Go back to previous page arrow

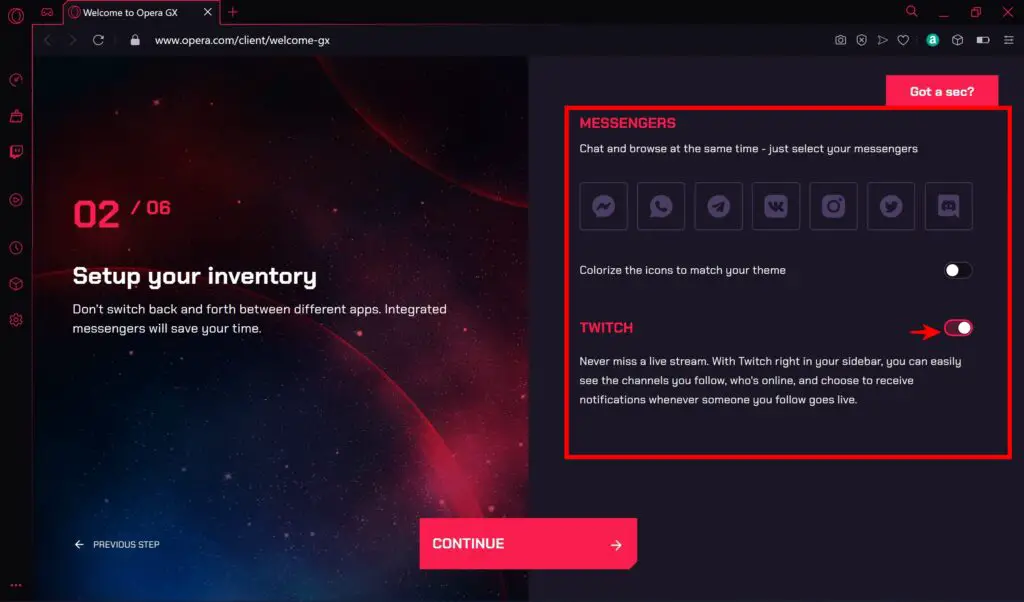coord(47,40)
